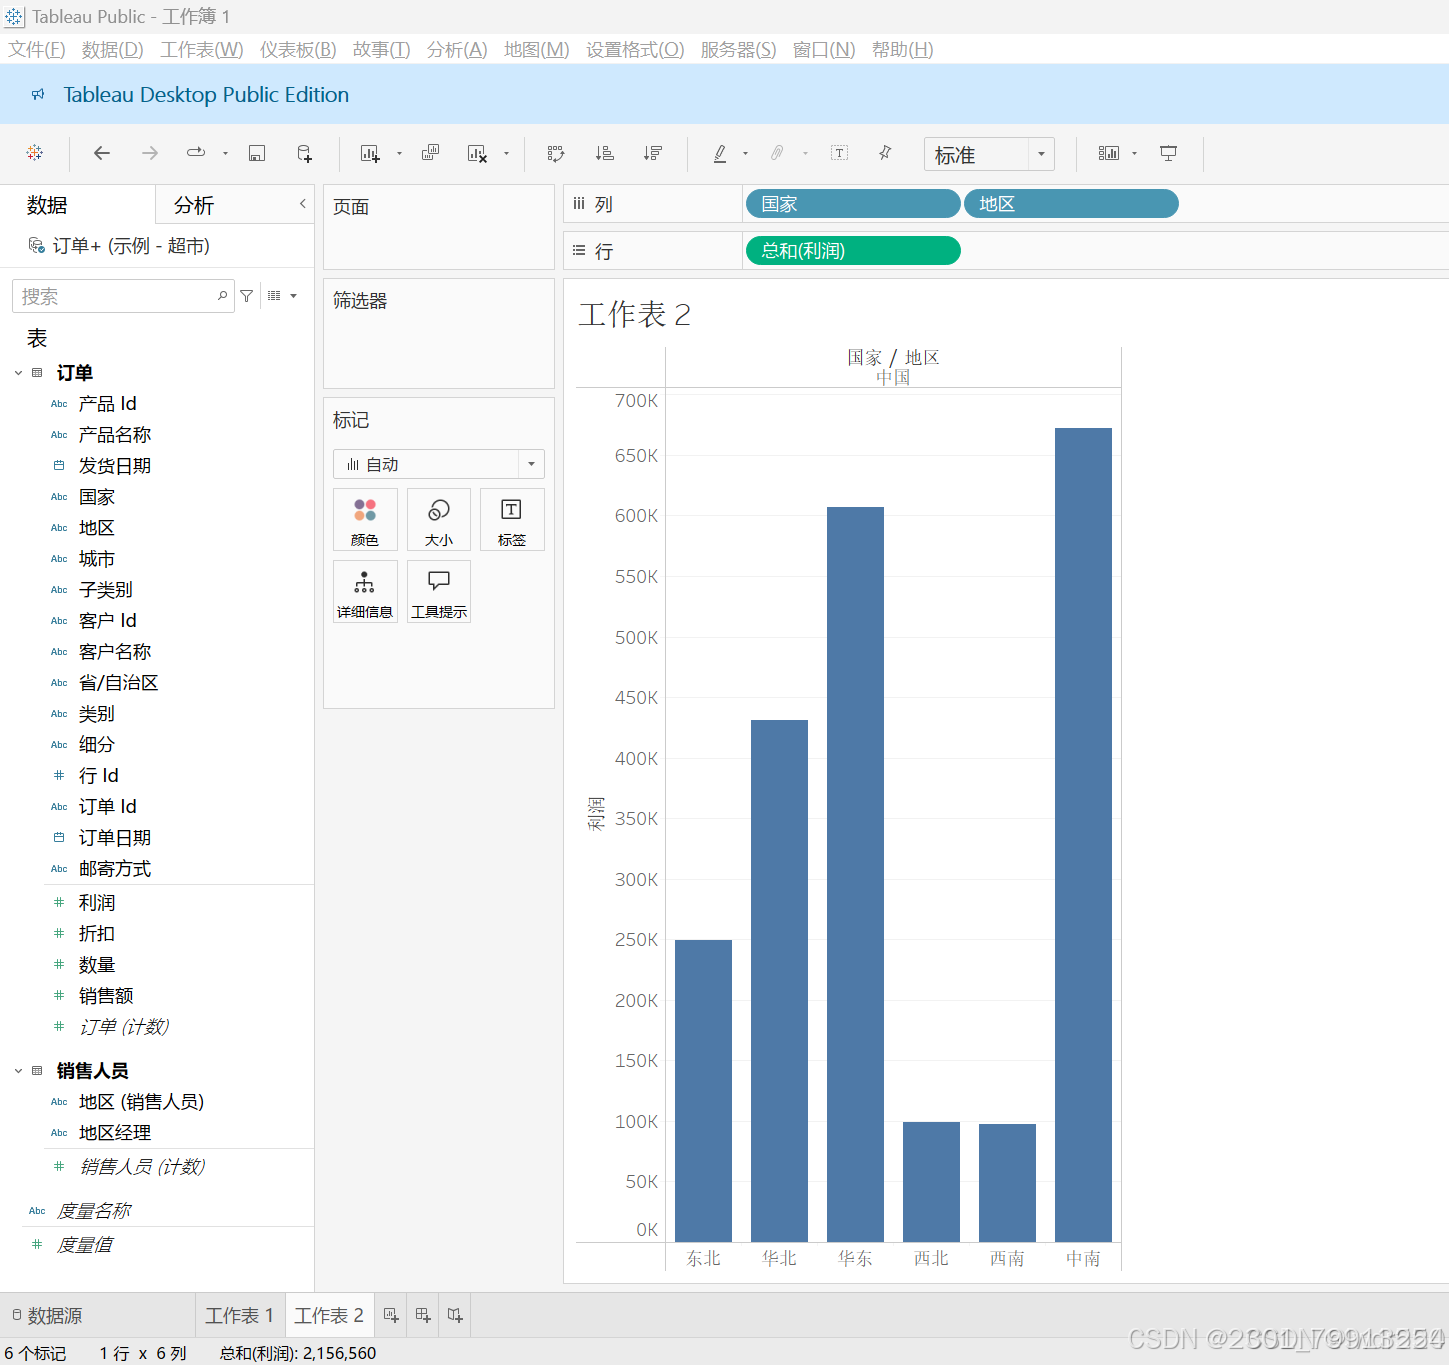This screenshot has height=1365, width=1449.
Task: Open the Color shelf on the Marks card
Action: pos(364,519)
